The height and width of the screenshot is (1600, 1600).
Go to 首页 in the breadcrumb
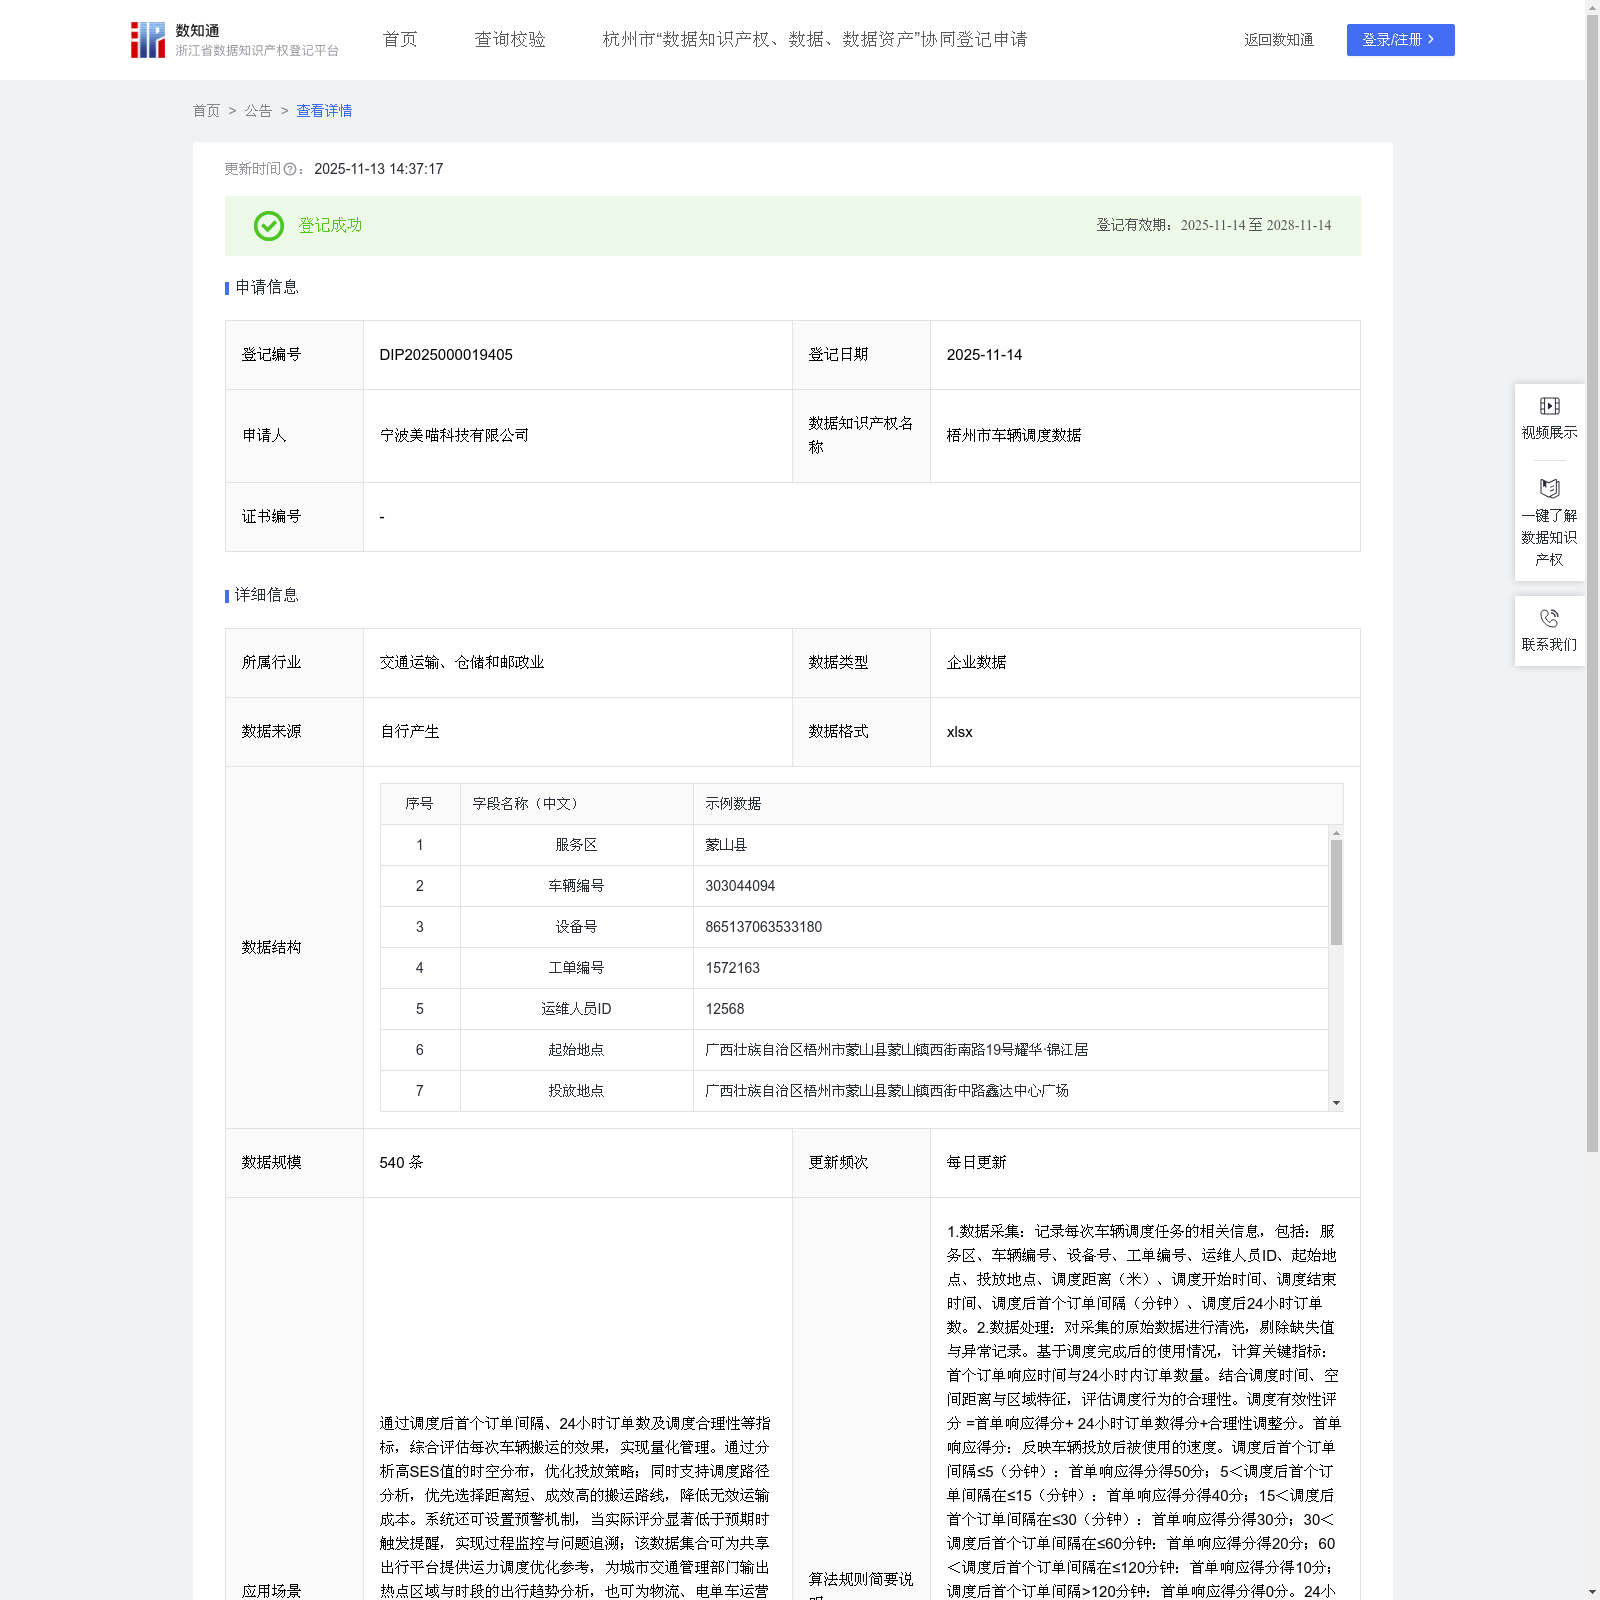206,111
